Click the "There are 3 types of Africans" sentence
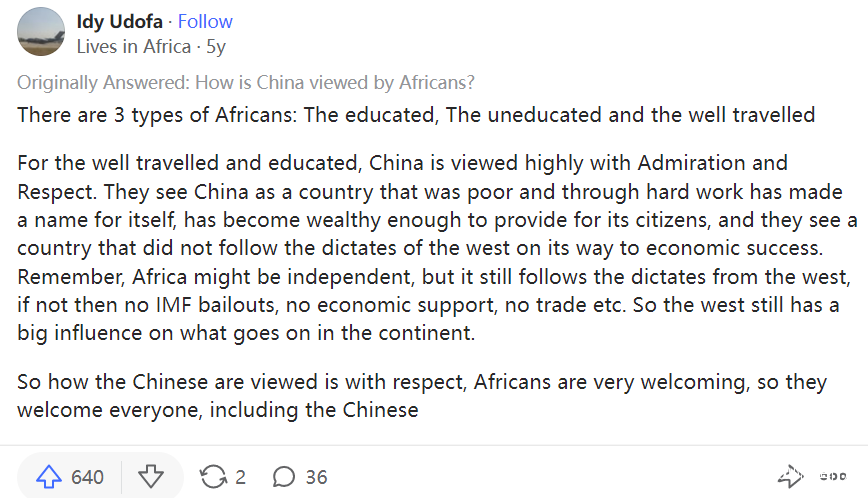 (x=416, y=114)
